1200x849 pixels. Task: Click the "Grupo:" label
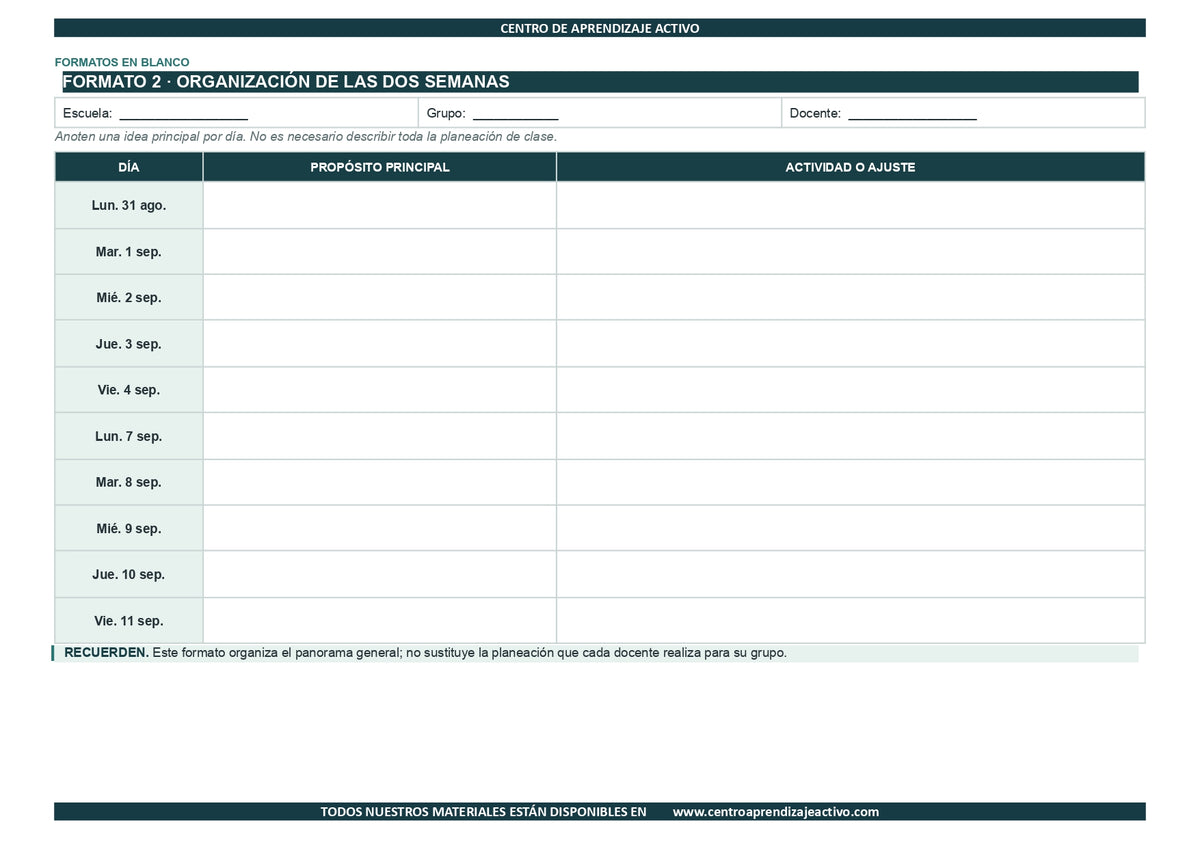tap(446, 114)
